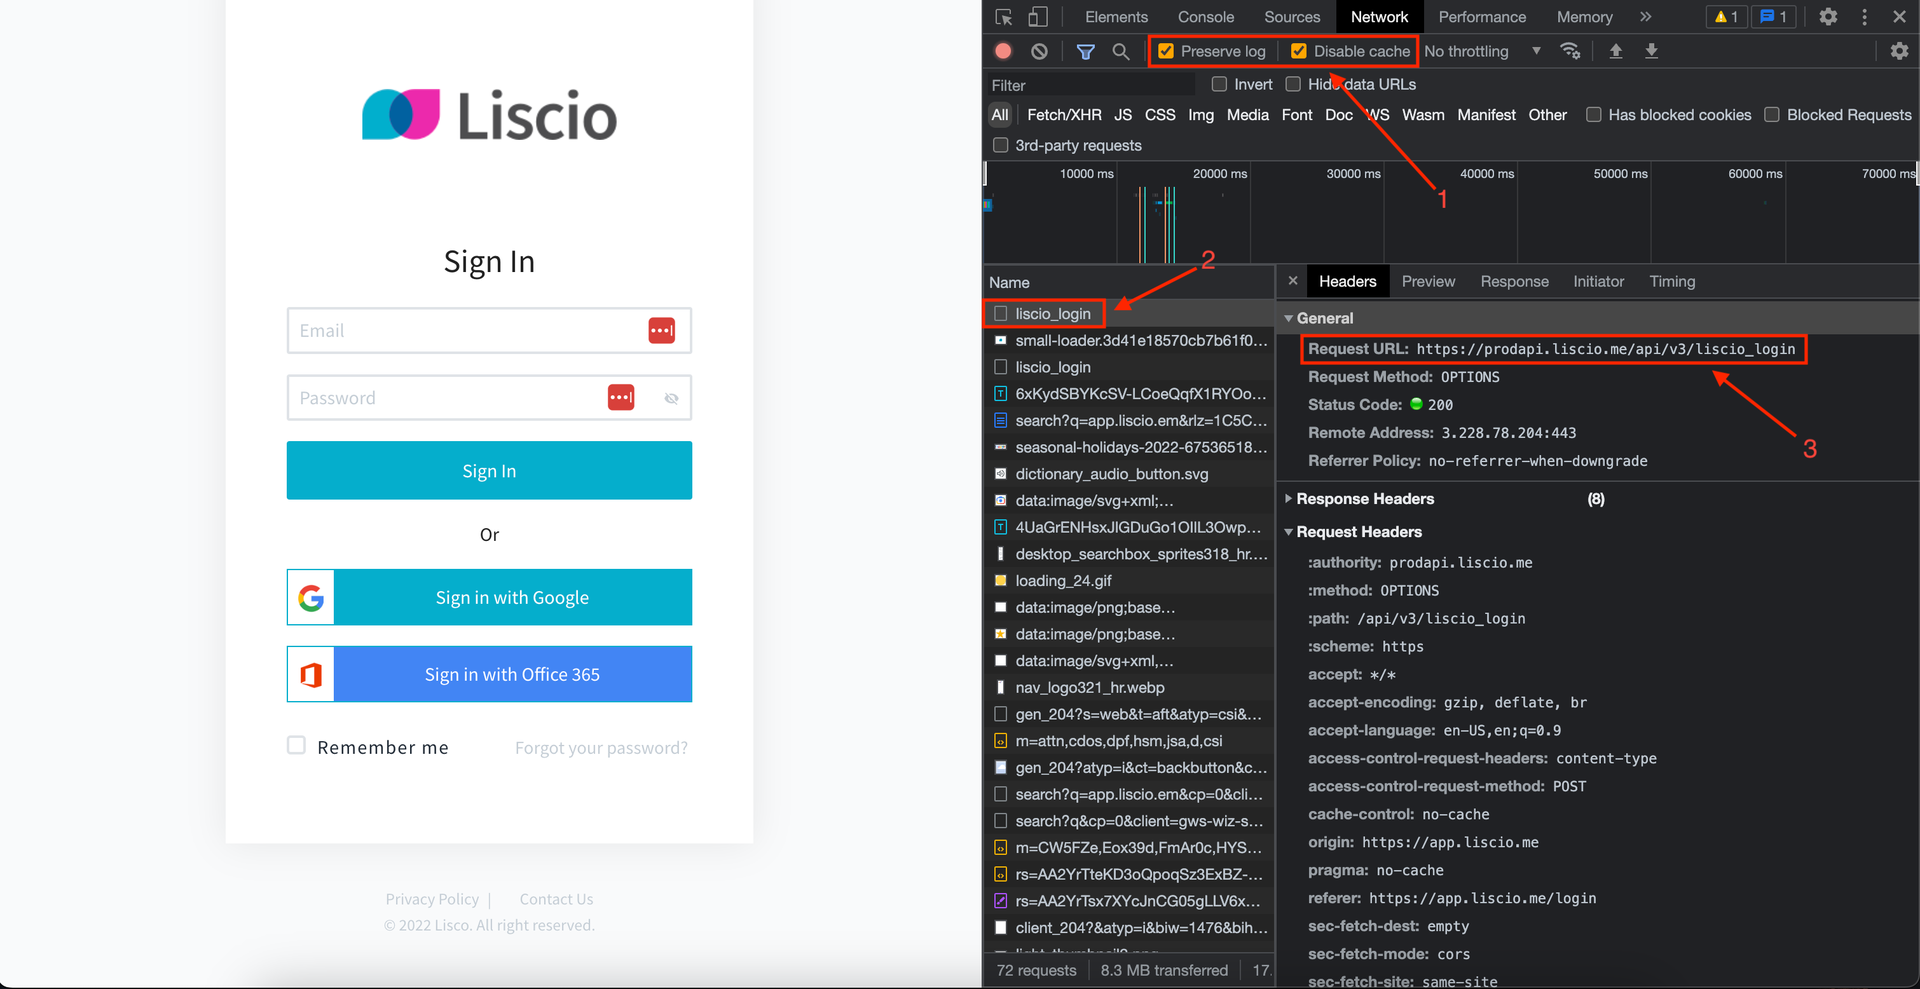1920x989 pixels.
Task: Open the warnings counter badge
Action: point(1726,17)
